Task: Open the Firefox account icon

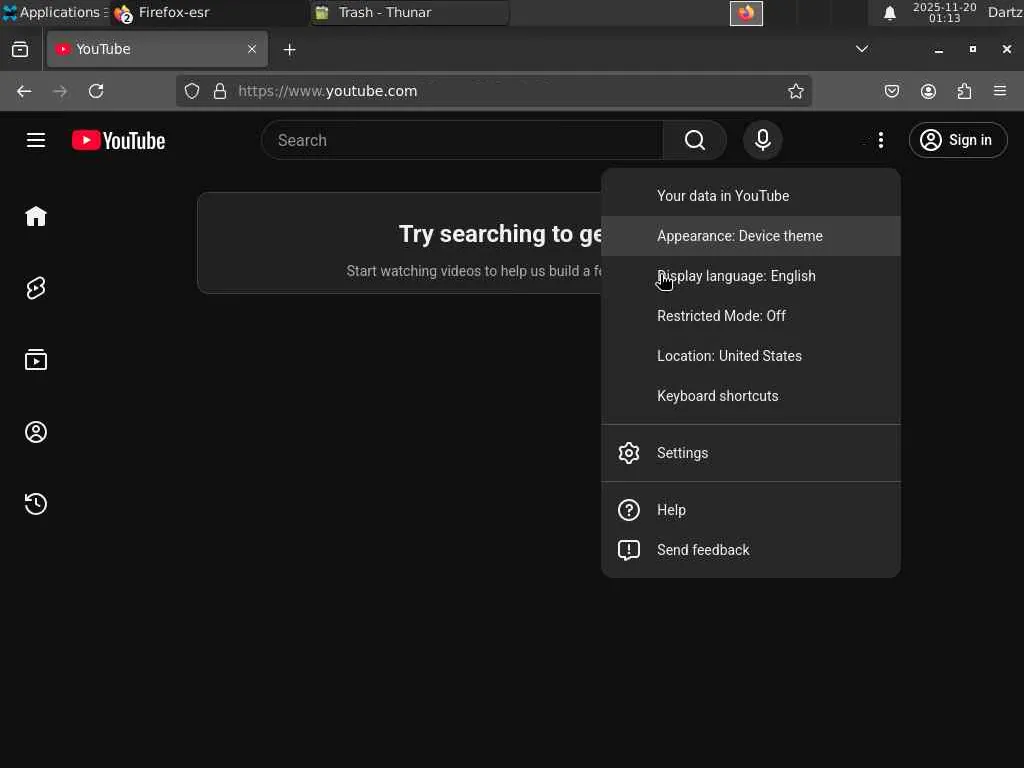Action: coord(928,91)
